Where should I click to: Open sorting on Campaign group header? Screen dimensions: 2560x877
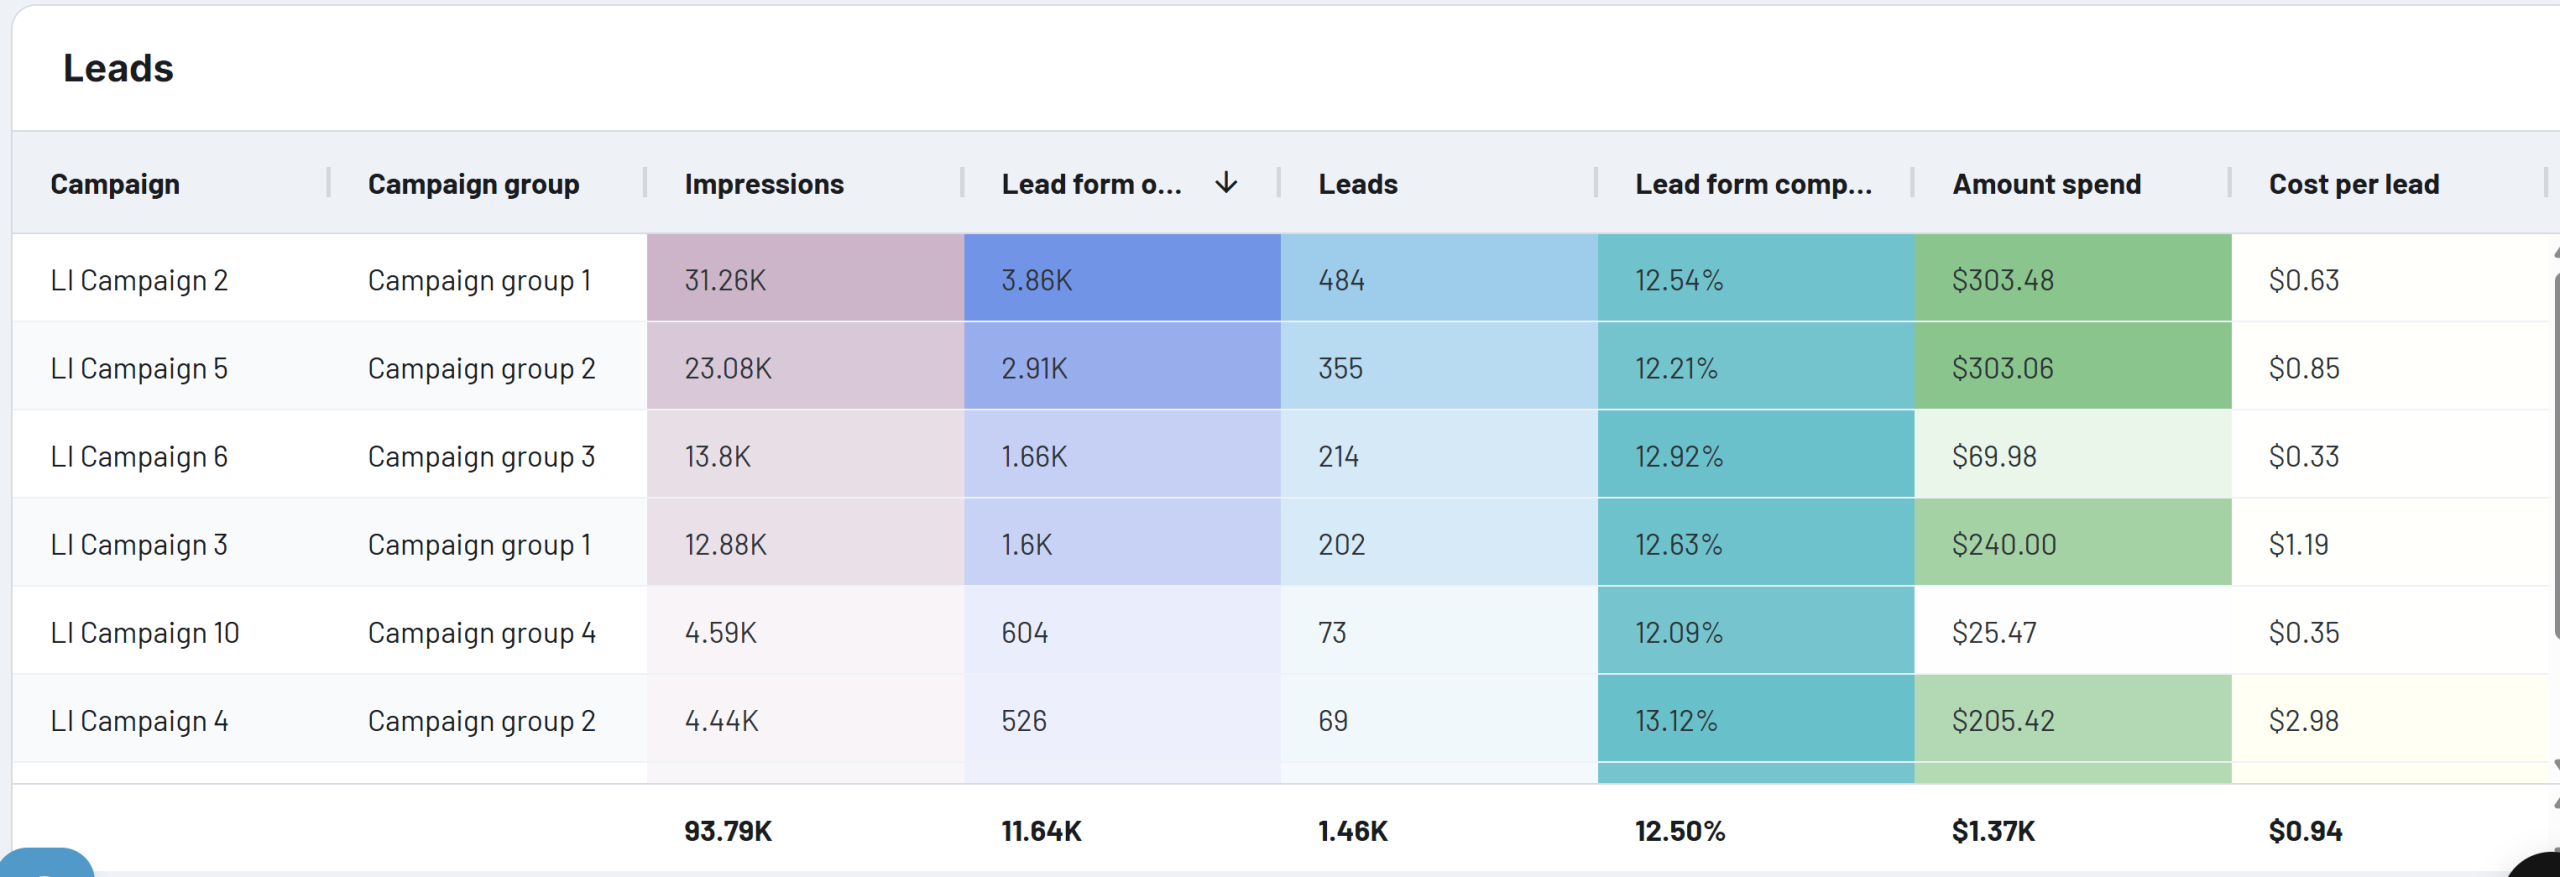[474, 183]
